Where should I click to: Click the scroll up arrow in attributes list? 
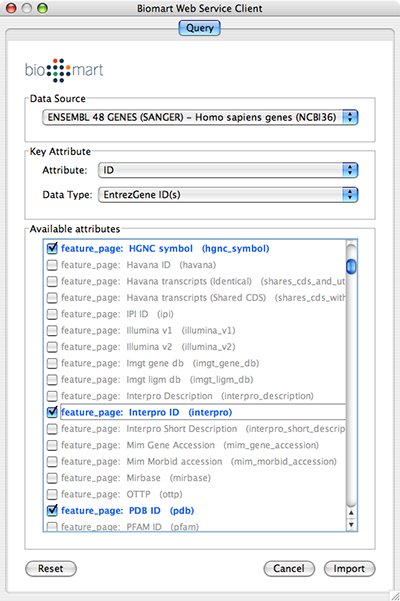tap(351, 513)
